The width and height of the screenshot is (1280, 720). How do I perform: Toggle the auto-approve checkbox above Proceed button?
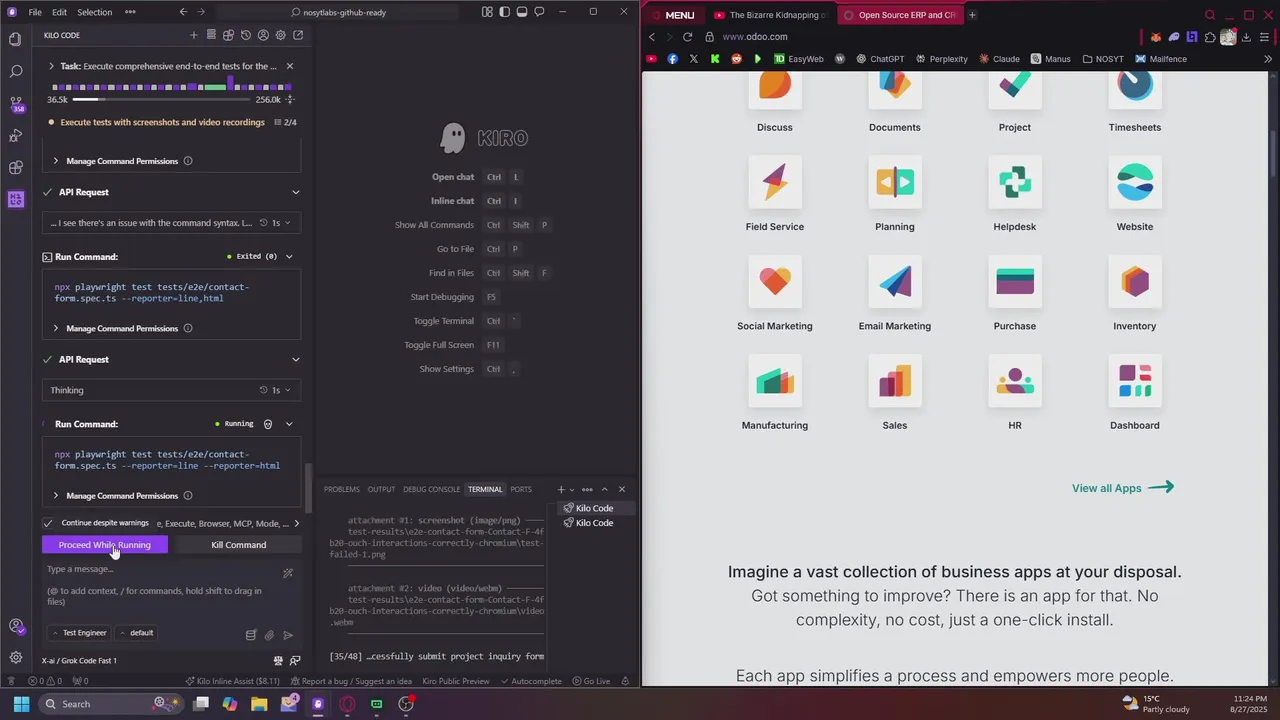pos(48,523)
